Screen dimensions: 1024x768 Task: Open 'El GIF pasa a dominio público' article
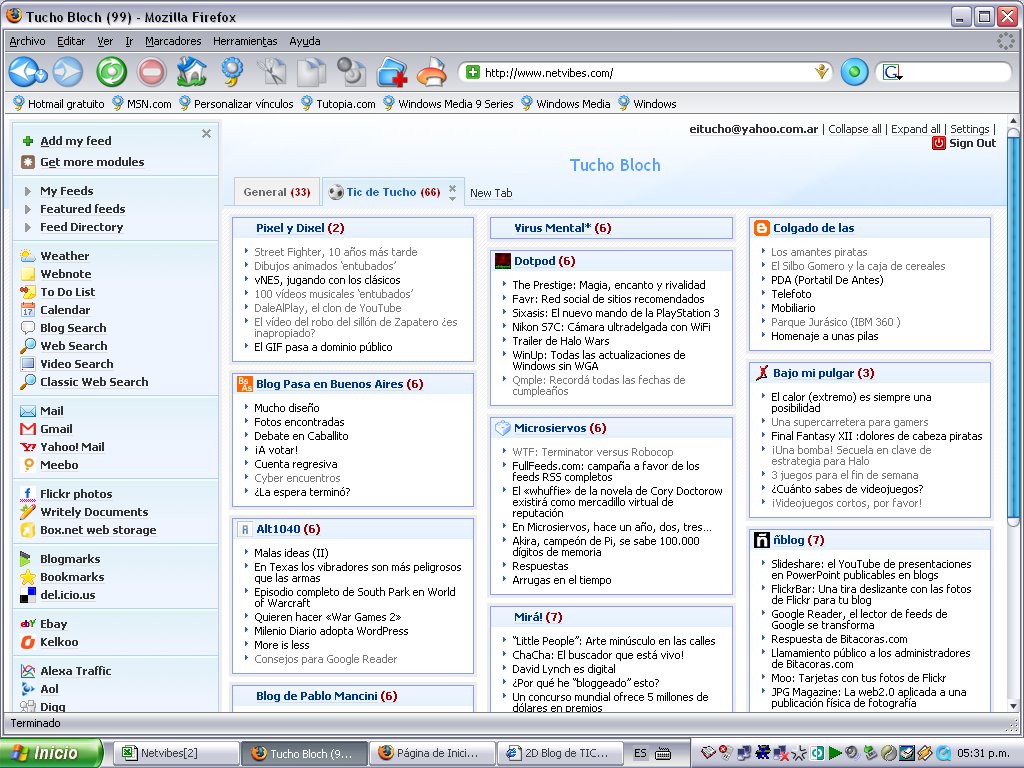tap(323, 347)
